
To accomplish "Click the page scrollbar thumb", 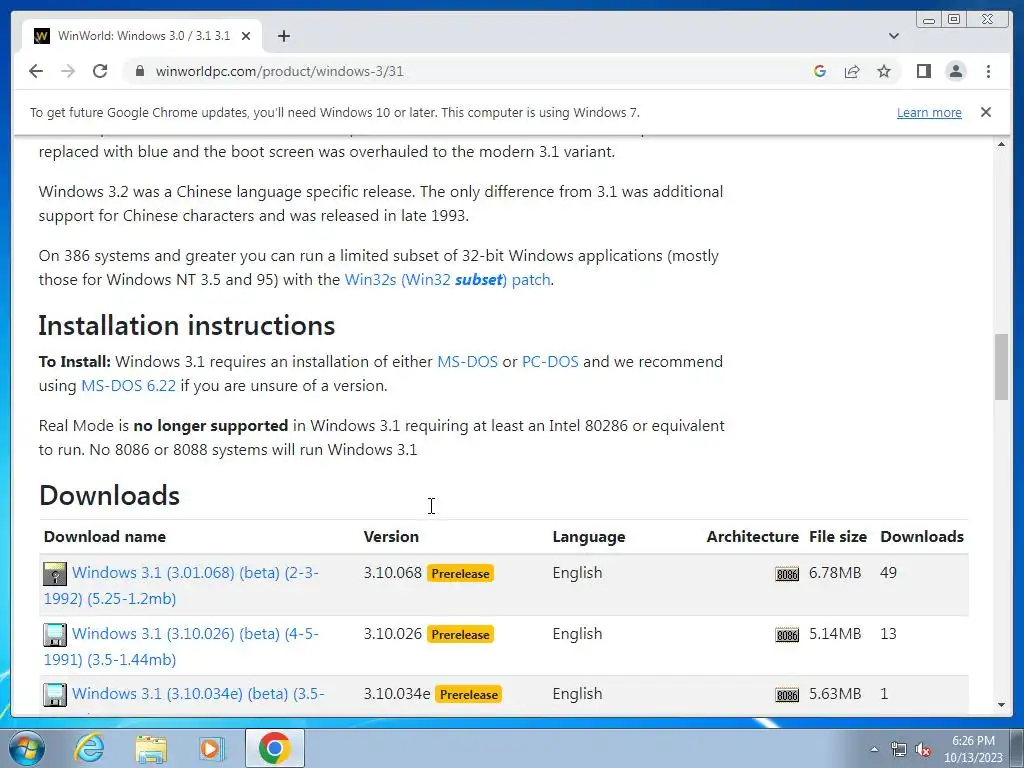I will click(1001, 366).
